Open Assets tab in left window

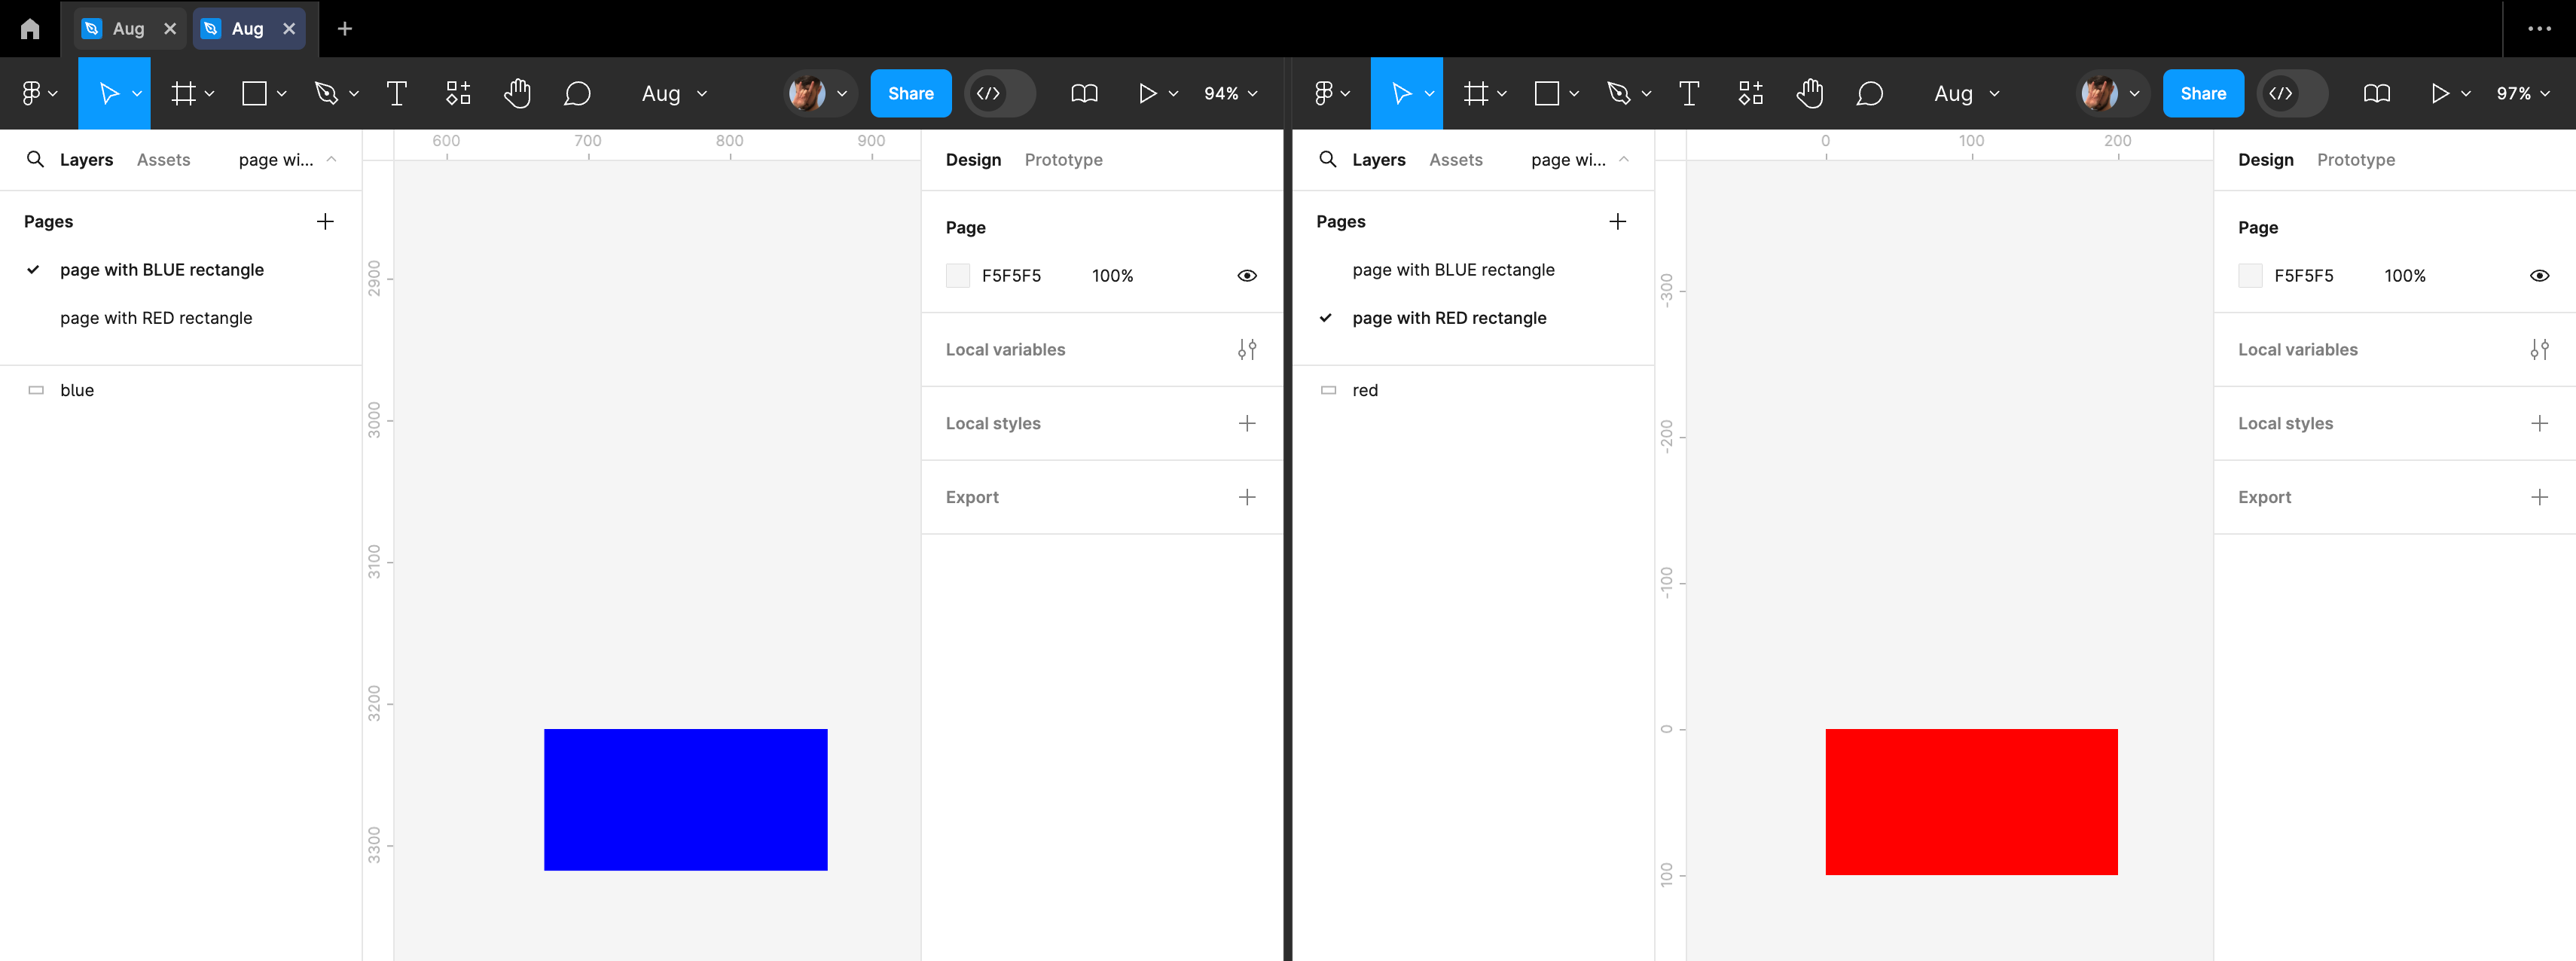pos(163,159)
